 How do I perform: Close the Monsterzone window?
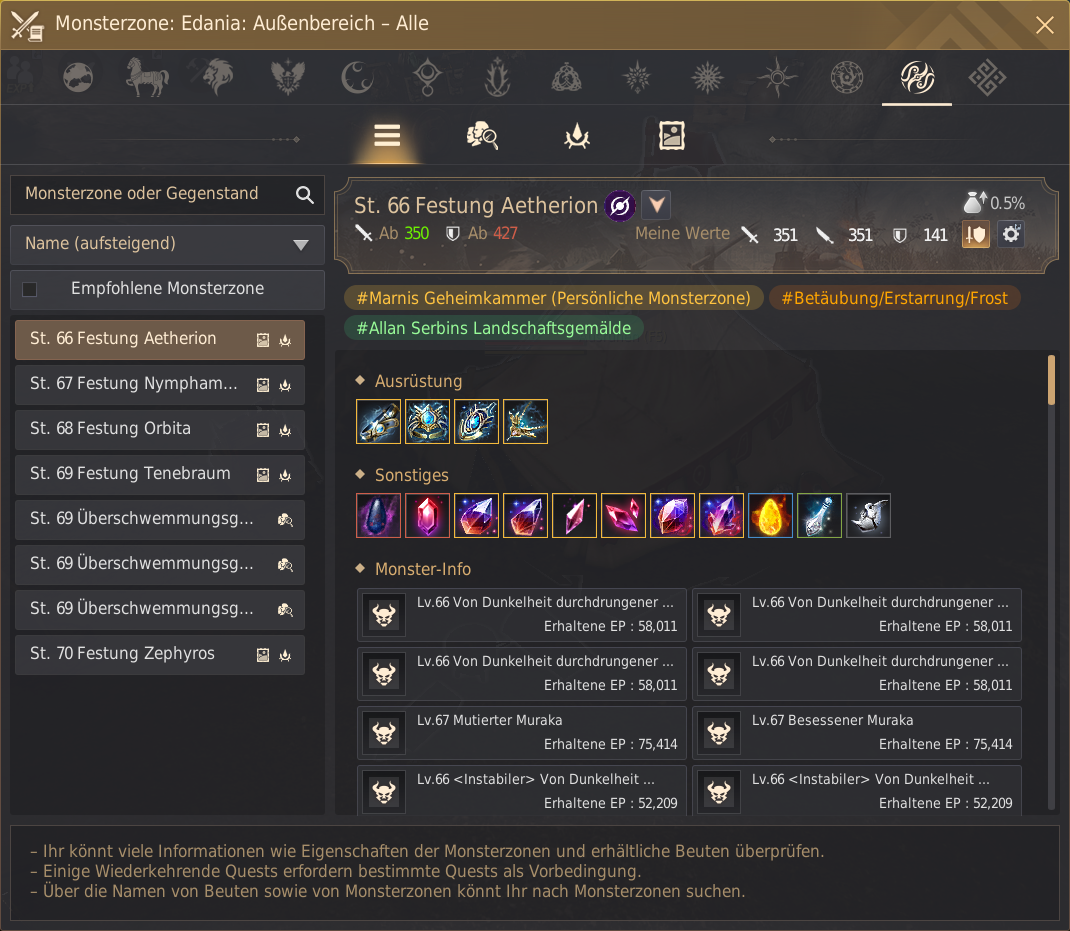pos(1044,25)
